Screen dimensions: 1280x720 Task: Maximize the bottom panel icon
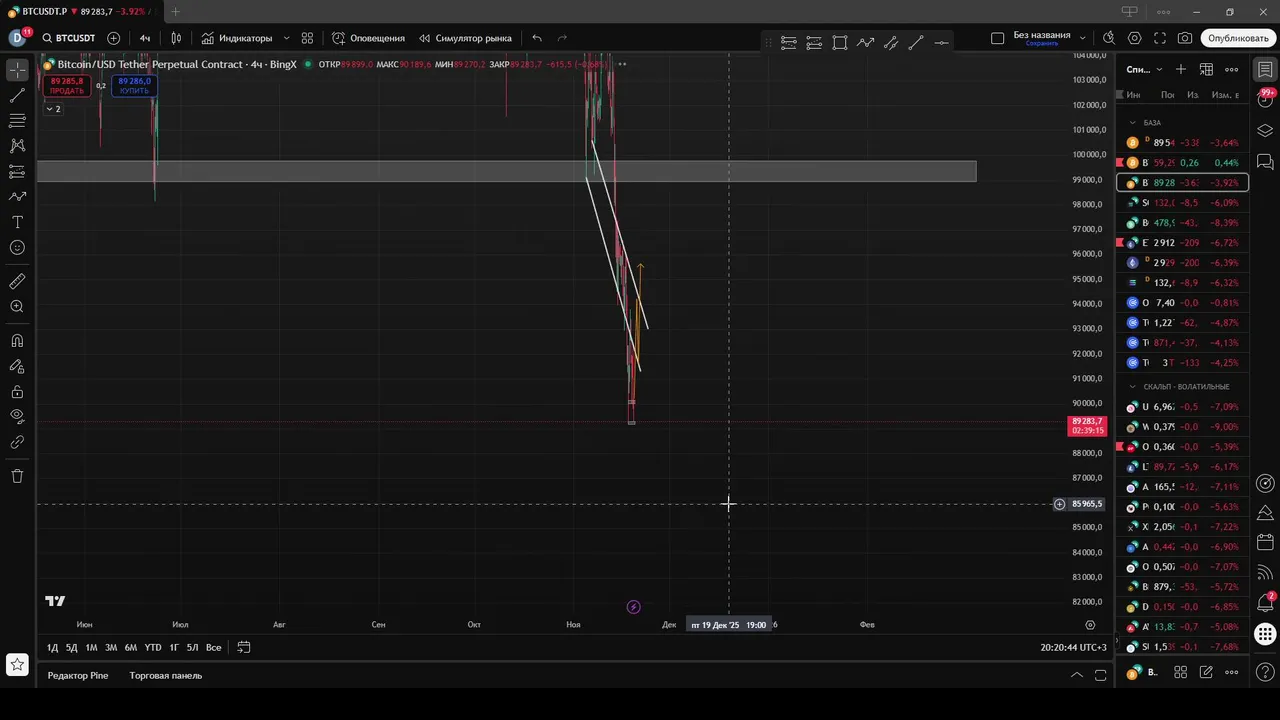tap(1101, 675)
